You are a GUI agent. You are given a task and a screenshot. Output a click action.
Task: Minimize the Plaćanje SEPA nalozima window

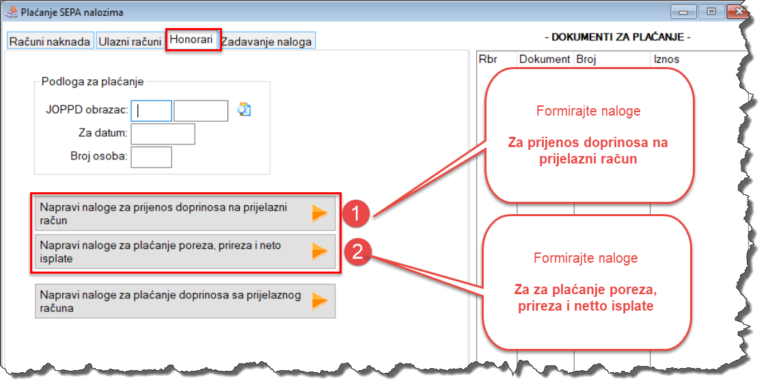(x=684, y=12)
